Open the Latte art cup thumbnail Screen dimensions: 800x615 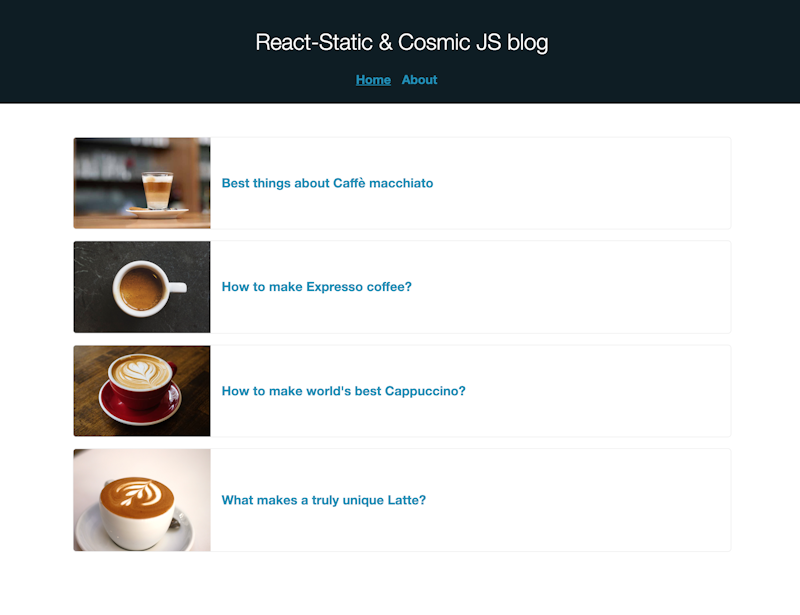pyautogui.click(x=142, y=500)
